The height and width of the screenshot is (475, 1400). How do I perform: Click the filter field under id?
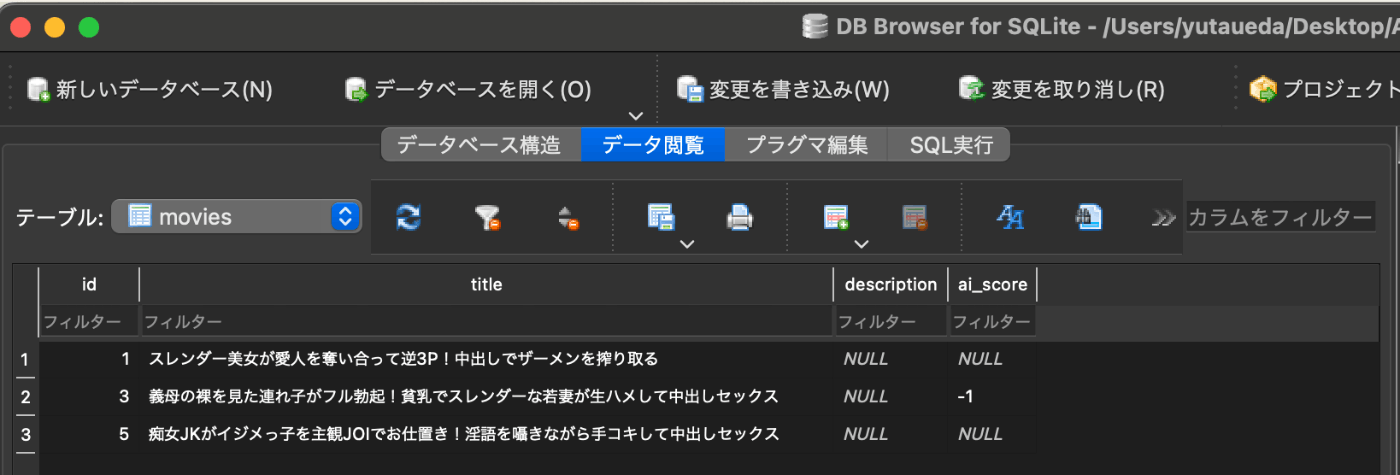click(89, 322)
